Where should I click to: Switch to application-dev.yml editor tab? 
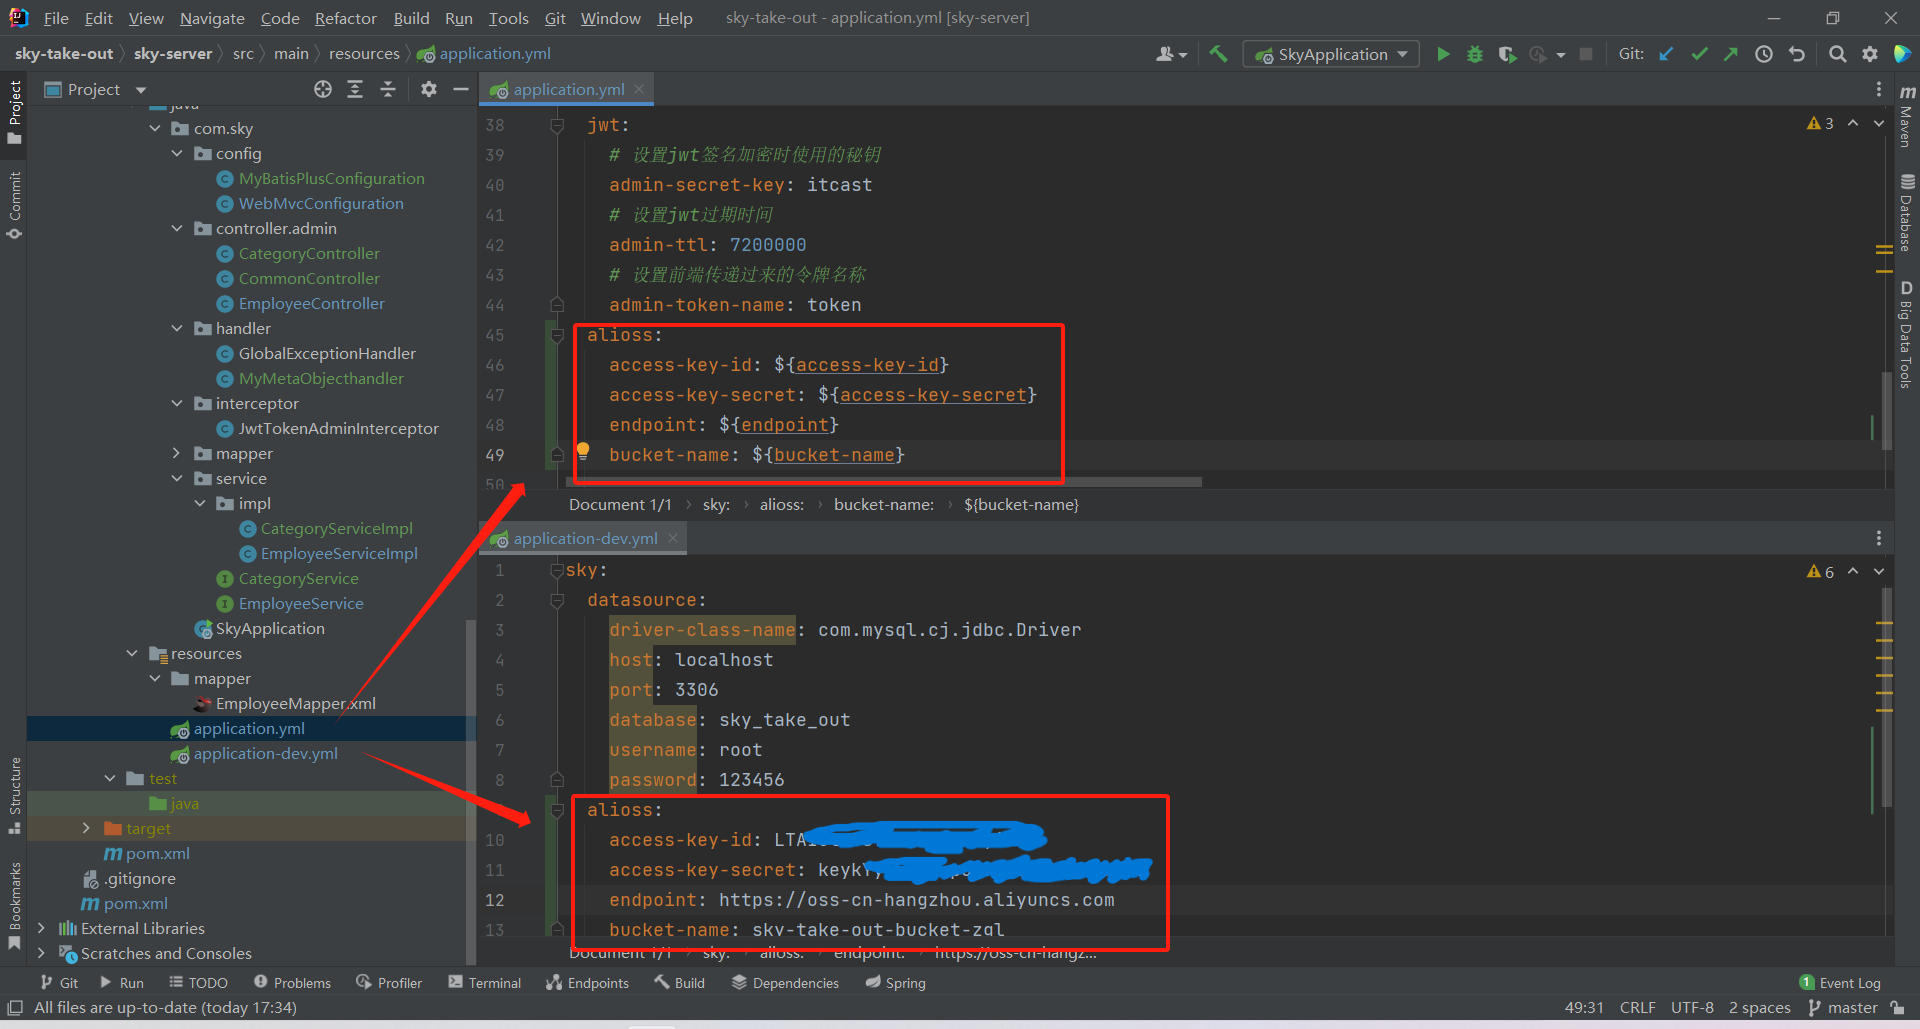pos(585,538)
